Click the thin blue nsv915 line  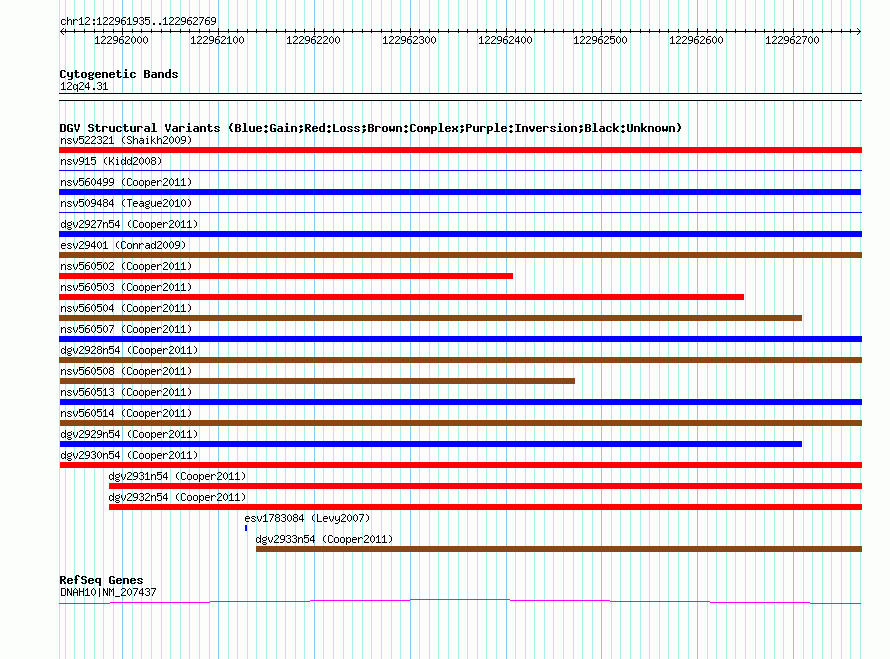(x=460, y=170)
